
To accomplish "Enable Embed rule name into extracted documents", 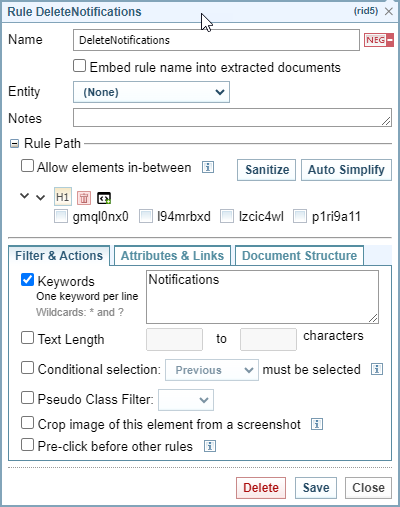I will [79, 66].
